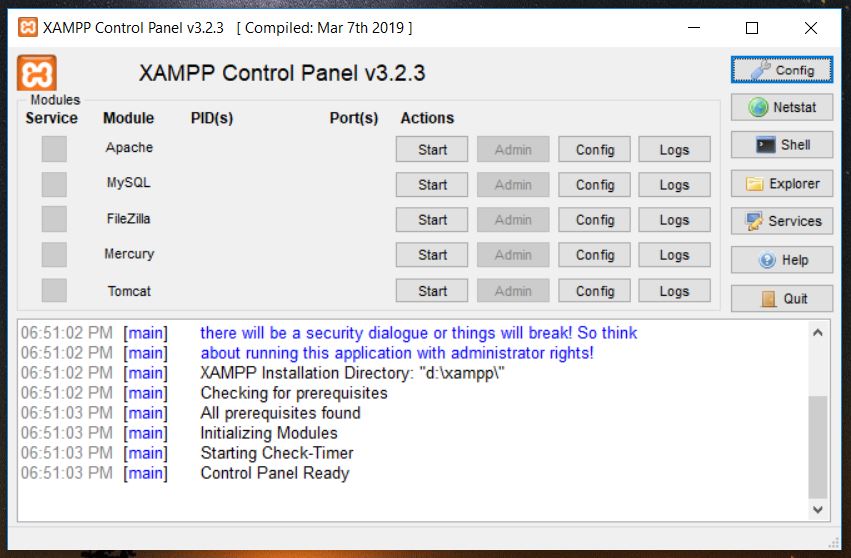Click the 'Control Panel Ready' log line
Screen dimensions: 851x558
pyautogui.click(x=275, y=473)
